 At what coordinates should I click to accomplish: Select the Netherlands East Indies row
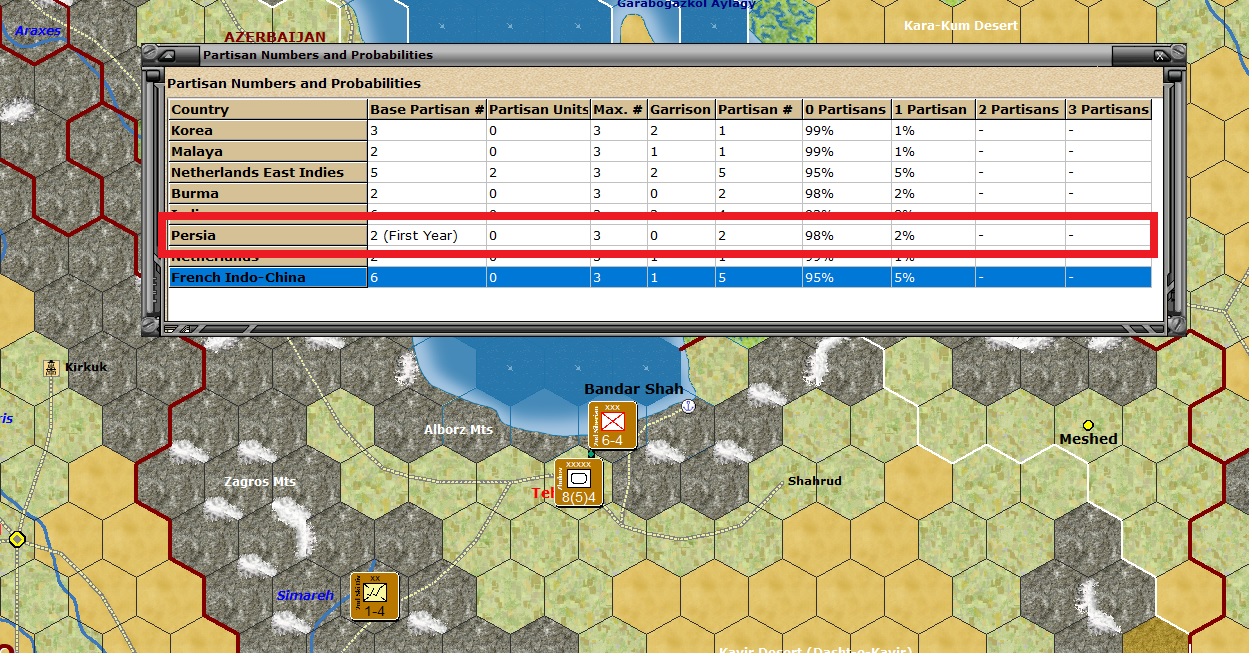tap(660, 173)
